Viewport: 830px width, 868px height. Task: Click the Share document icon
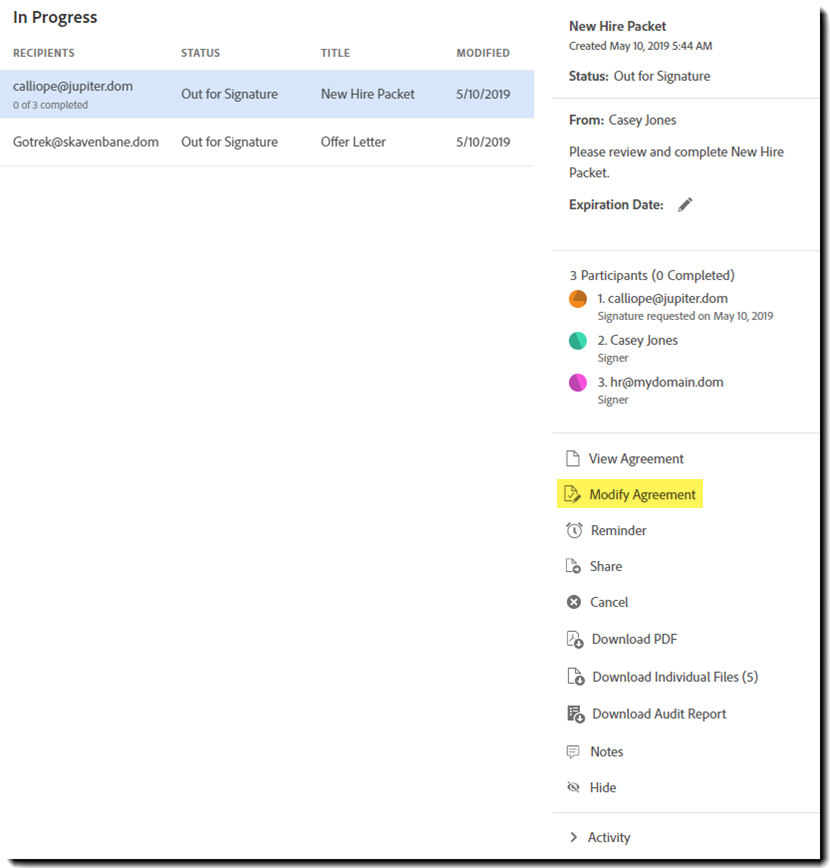(573, 566)
